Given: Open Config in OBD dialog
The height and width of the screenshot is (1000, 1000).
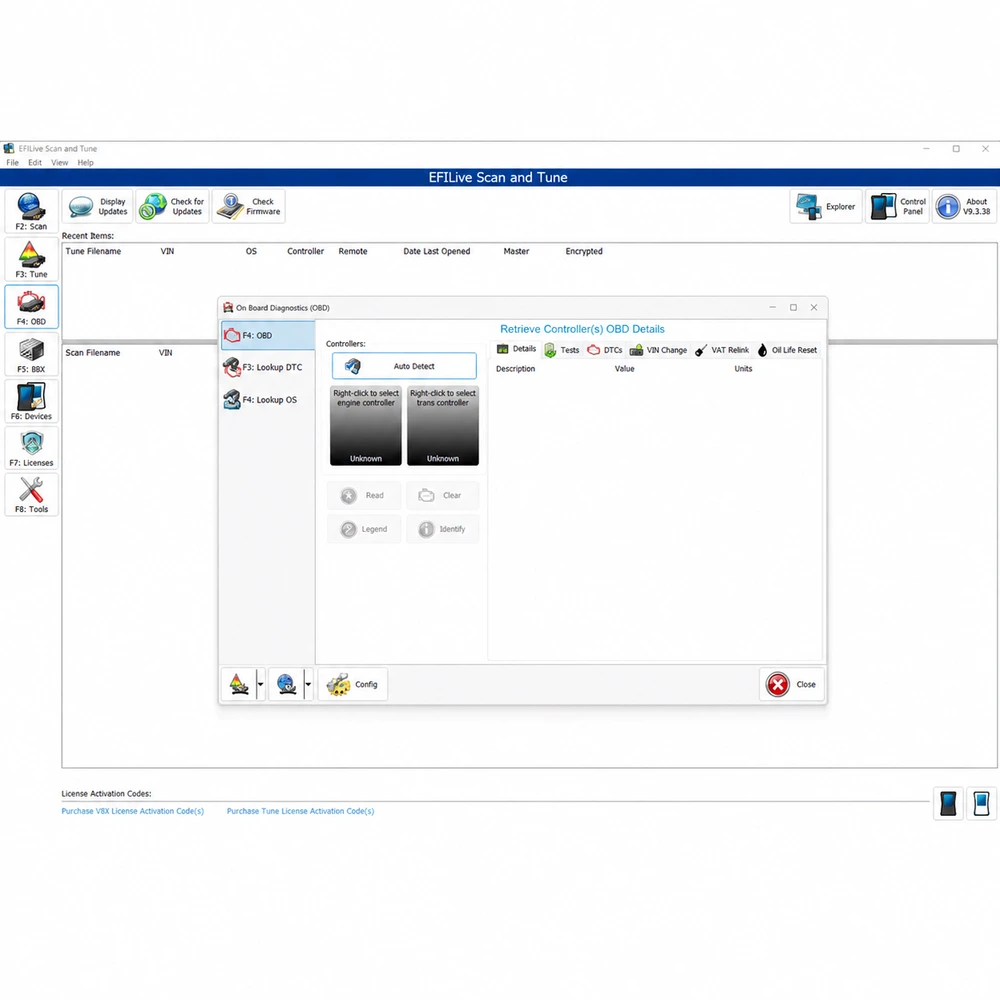Looking at the screenshot, I should (x=353, y=684).
